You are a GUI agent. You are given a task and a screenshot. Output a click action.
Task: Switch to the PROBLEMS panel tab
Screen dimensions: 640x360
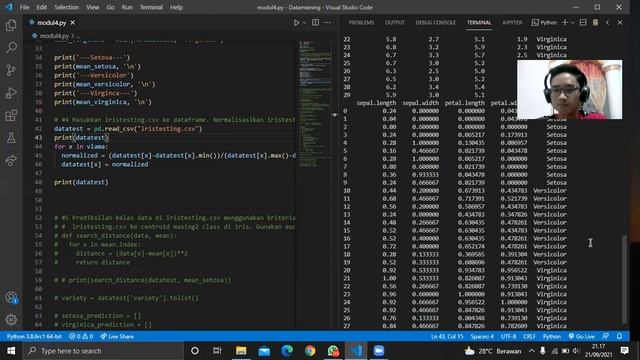point(361,22)
